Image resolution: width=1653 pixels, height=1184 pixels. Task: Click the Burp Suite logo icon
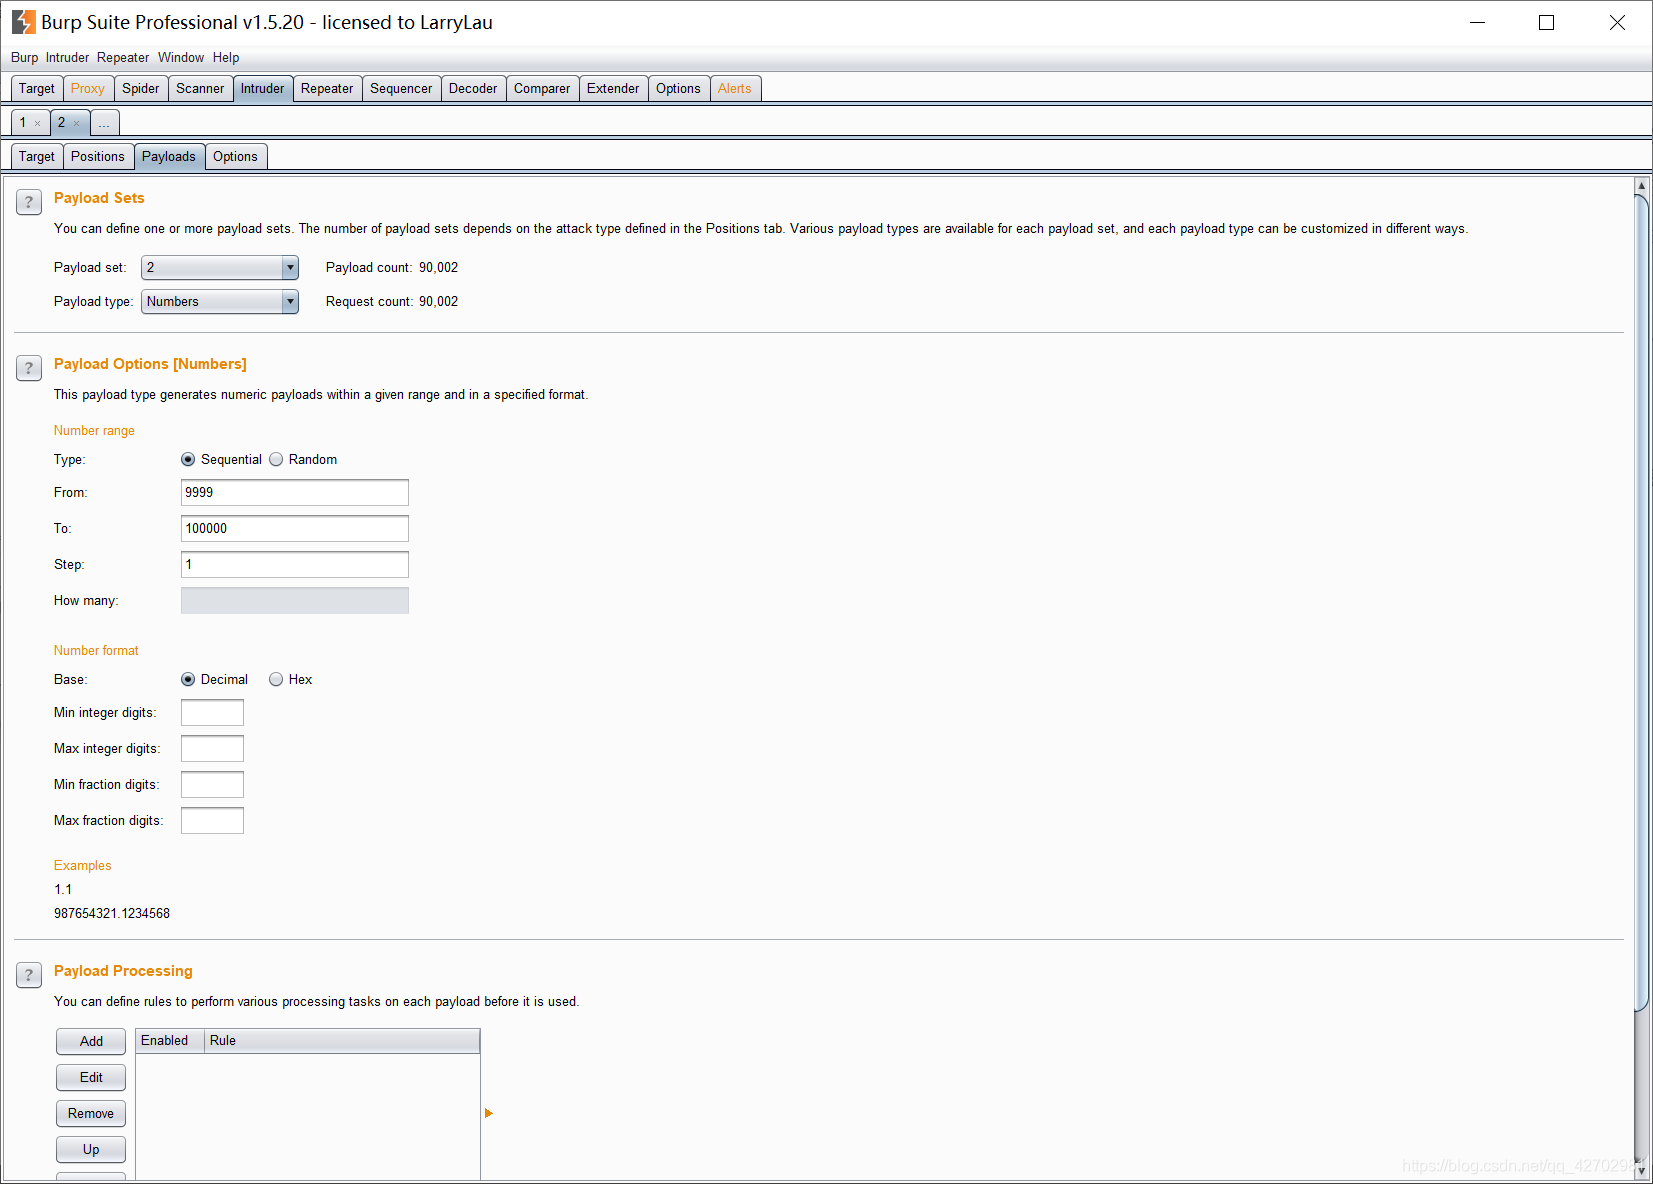pyautogui.click(x=23, y=22)
